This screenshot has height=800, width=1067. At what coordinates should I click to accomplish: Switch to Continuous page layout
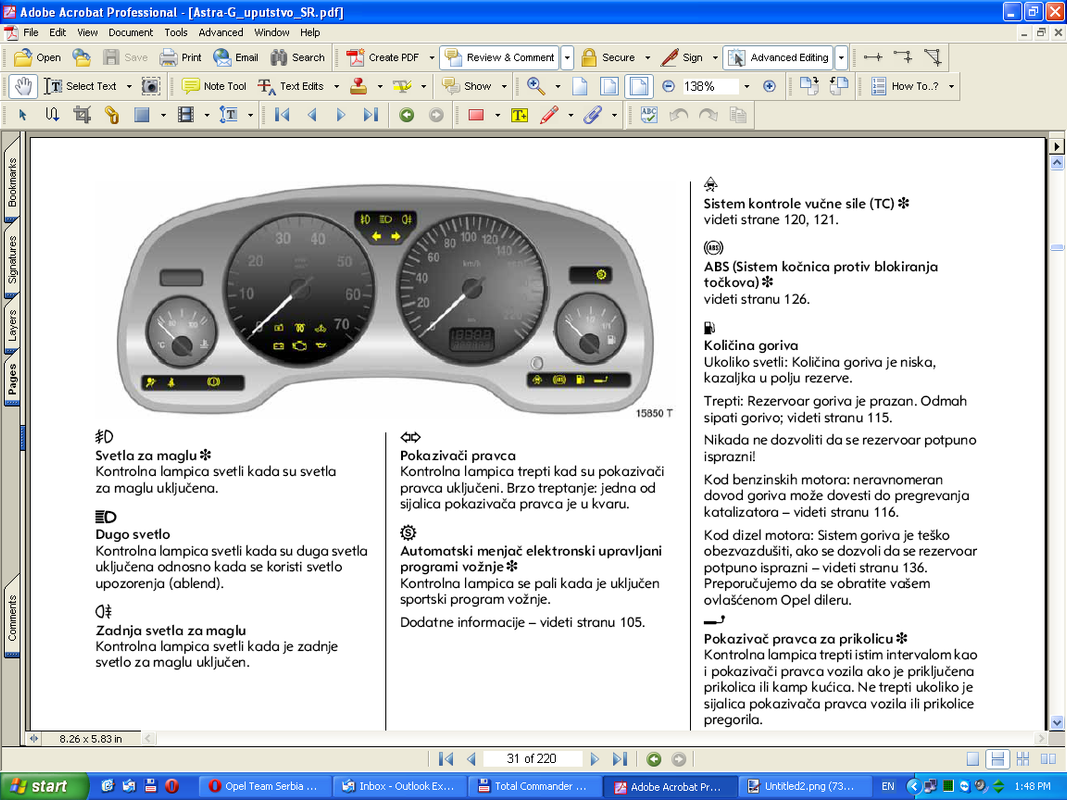(998, 759)
